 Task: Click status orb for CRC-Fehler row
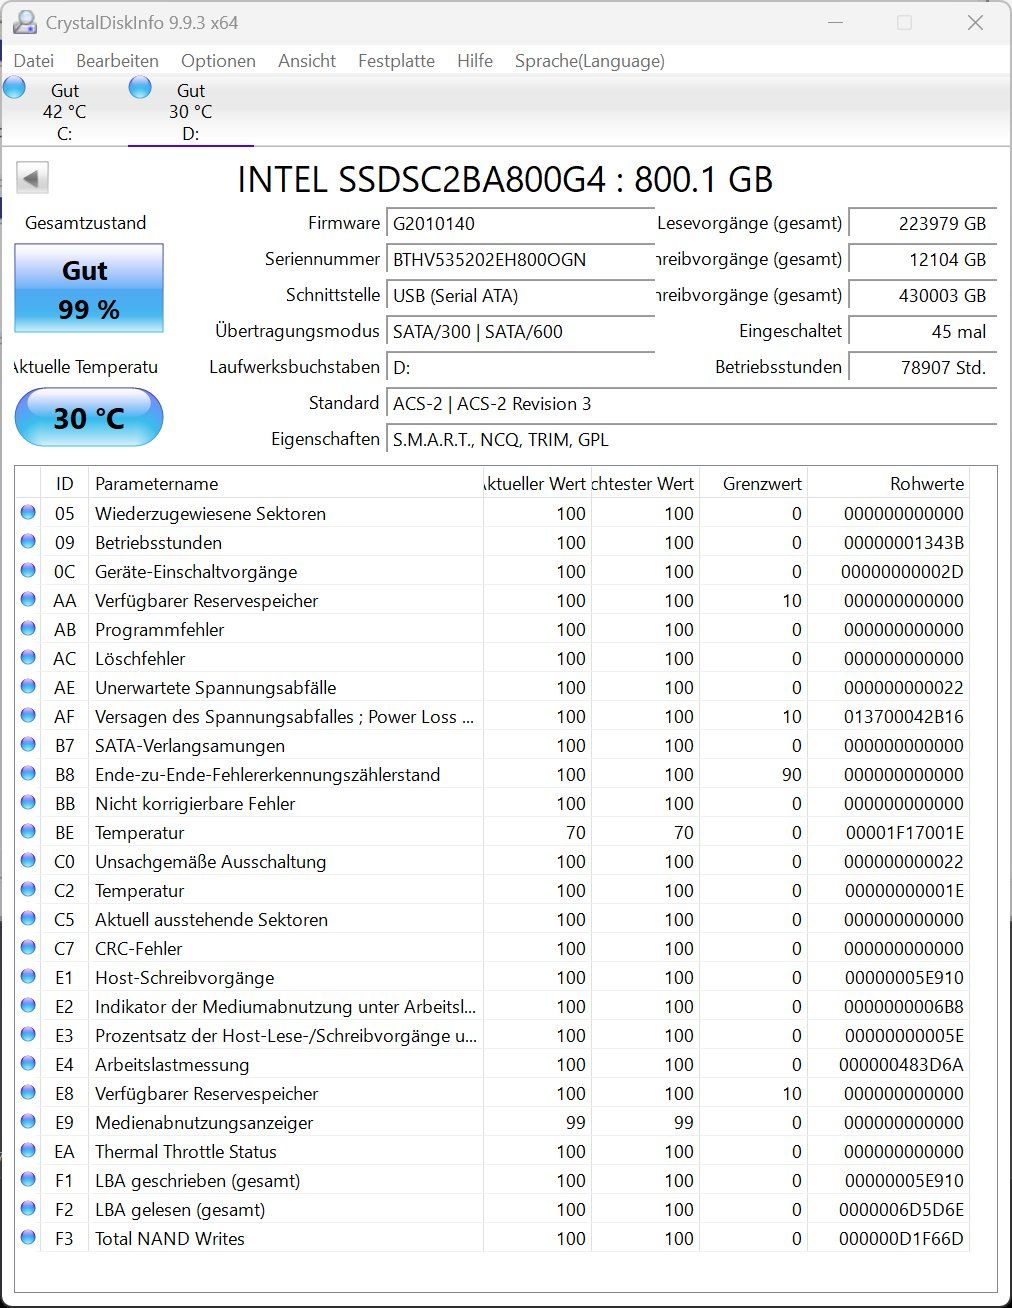[28, 948]
